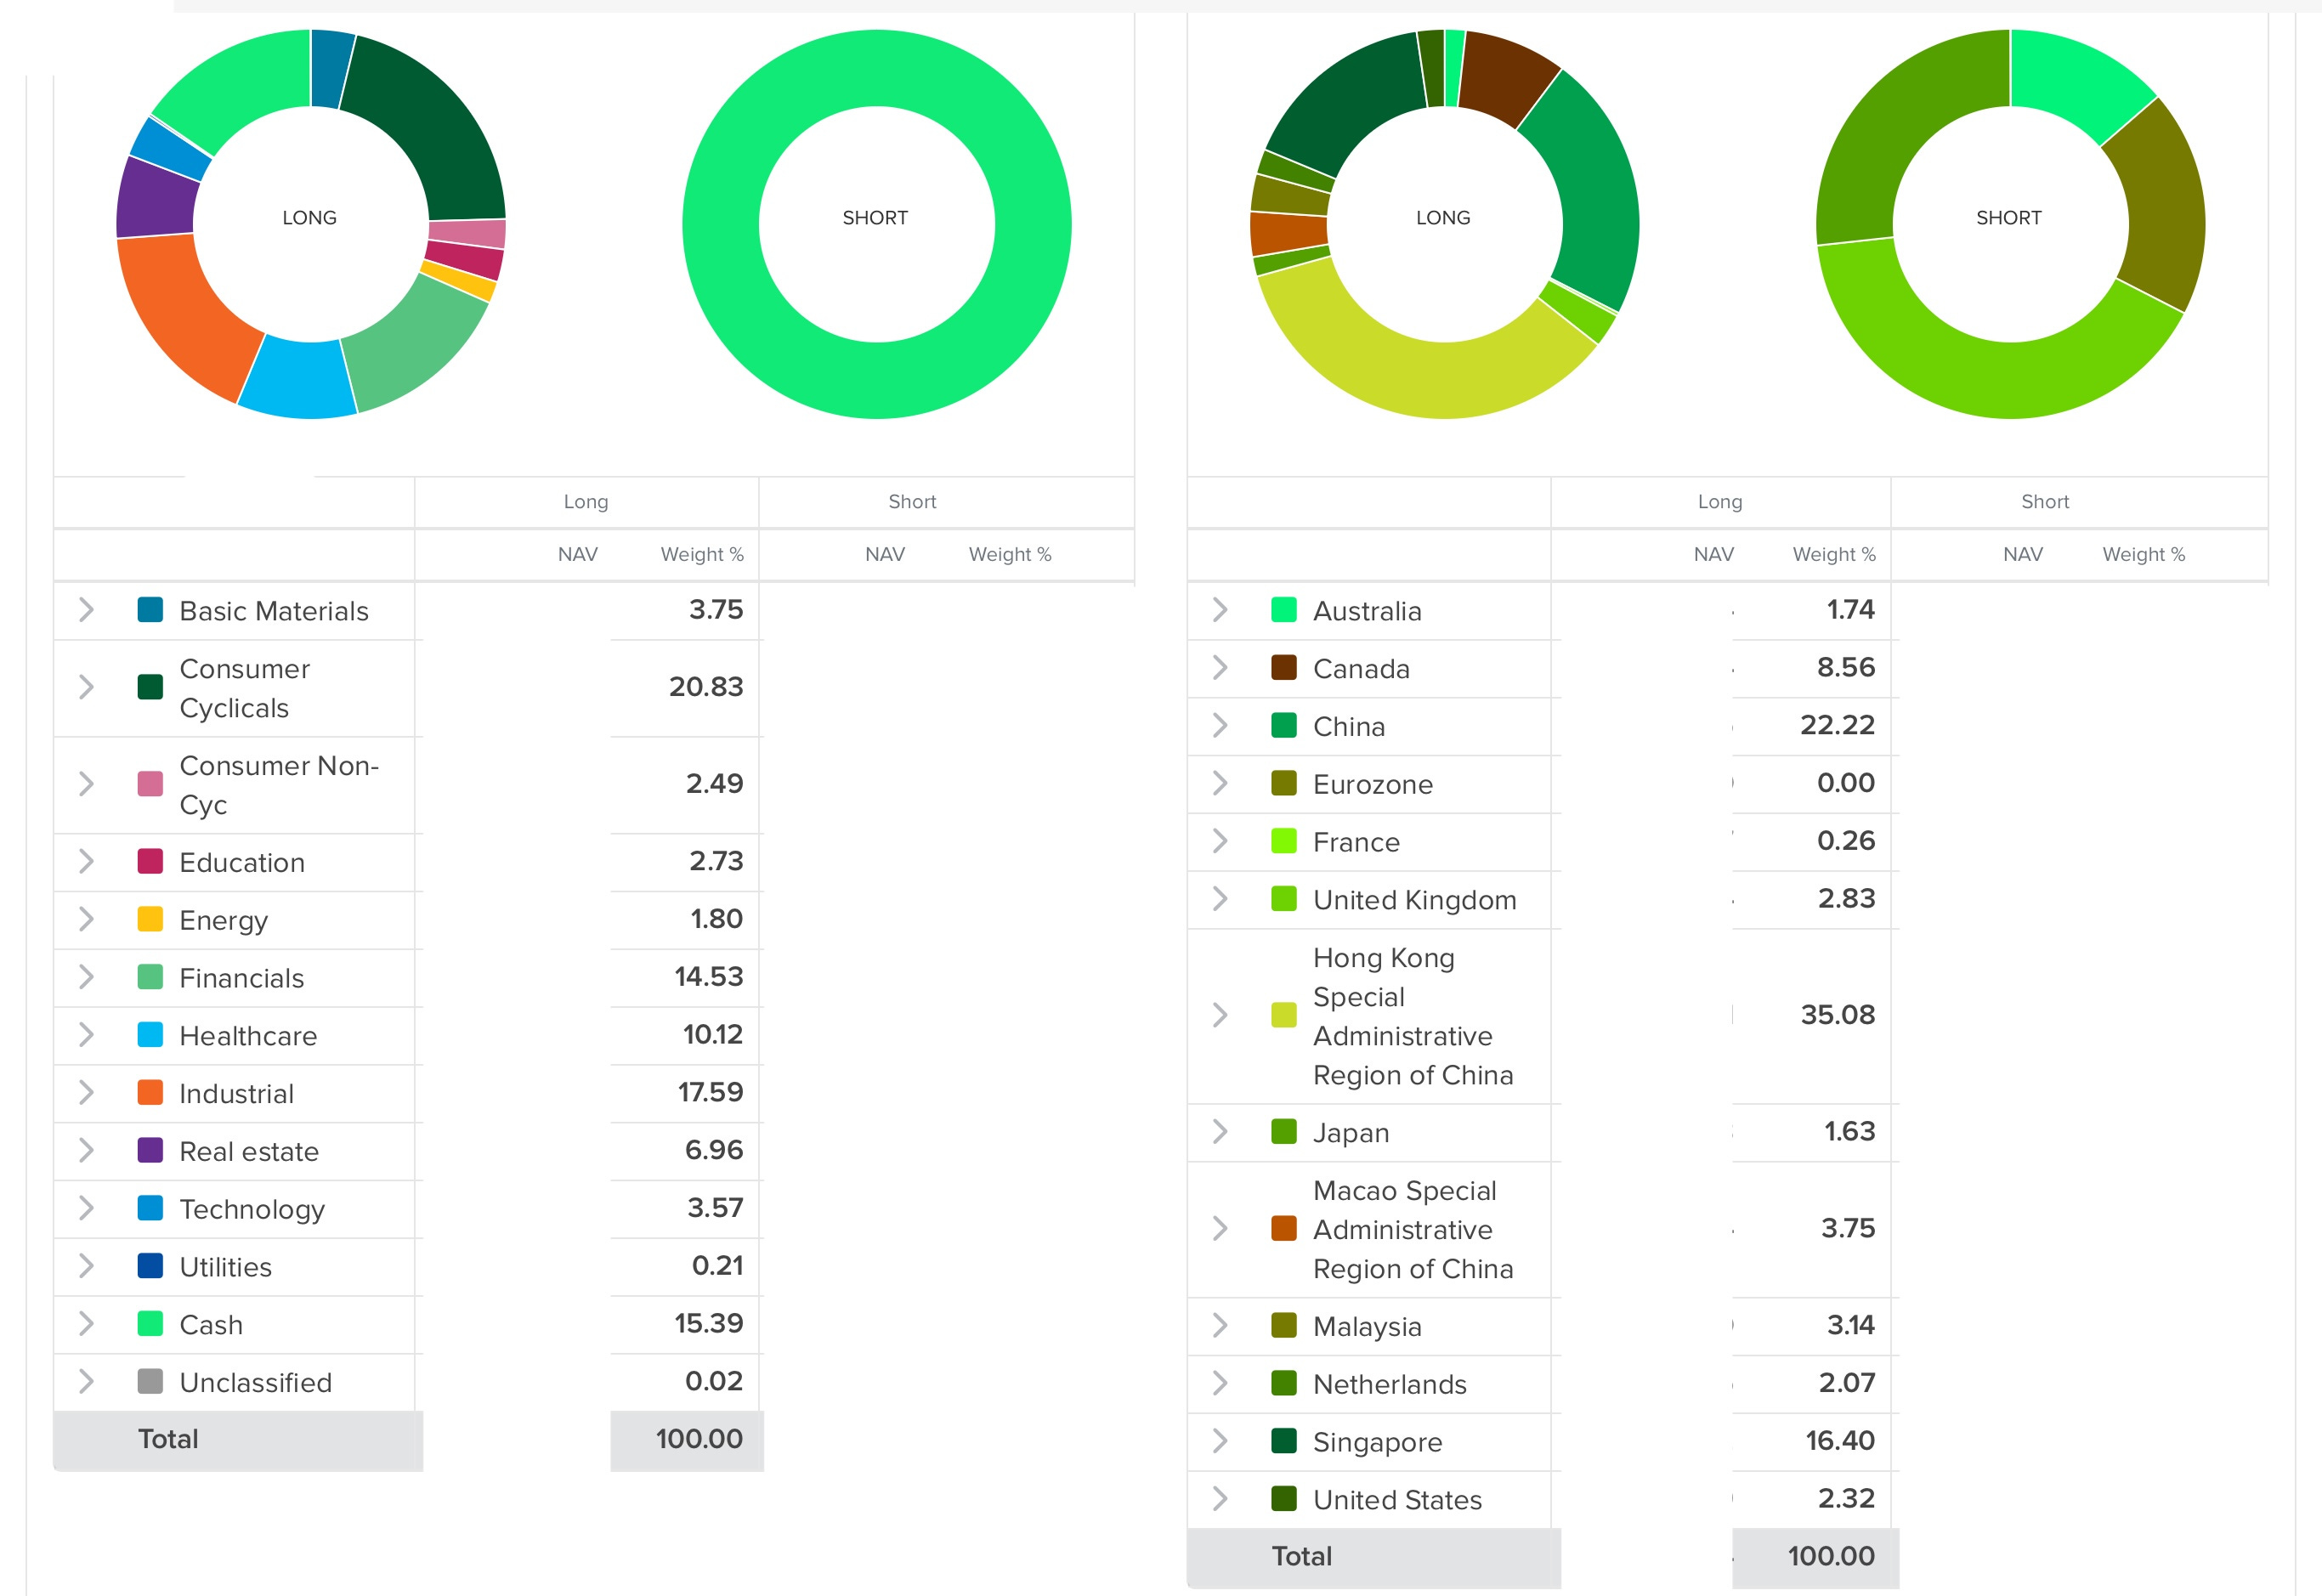Click sector Long Weight % header
This screenshot has width=2322, height=1596.
click(701, 555)
